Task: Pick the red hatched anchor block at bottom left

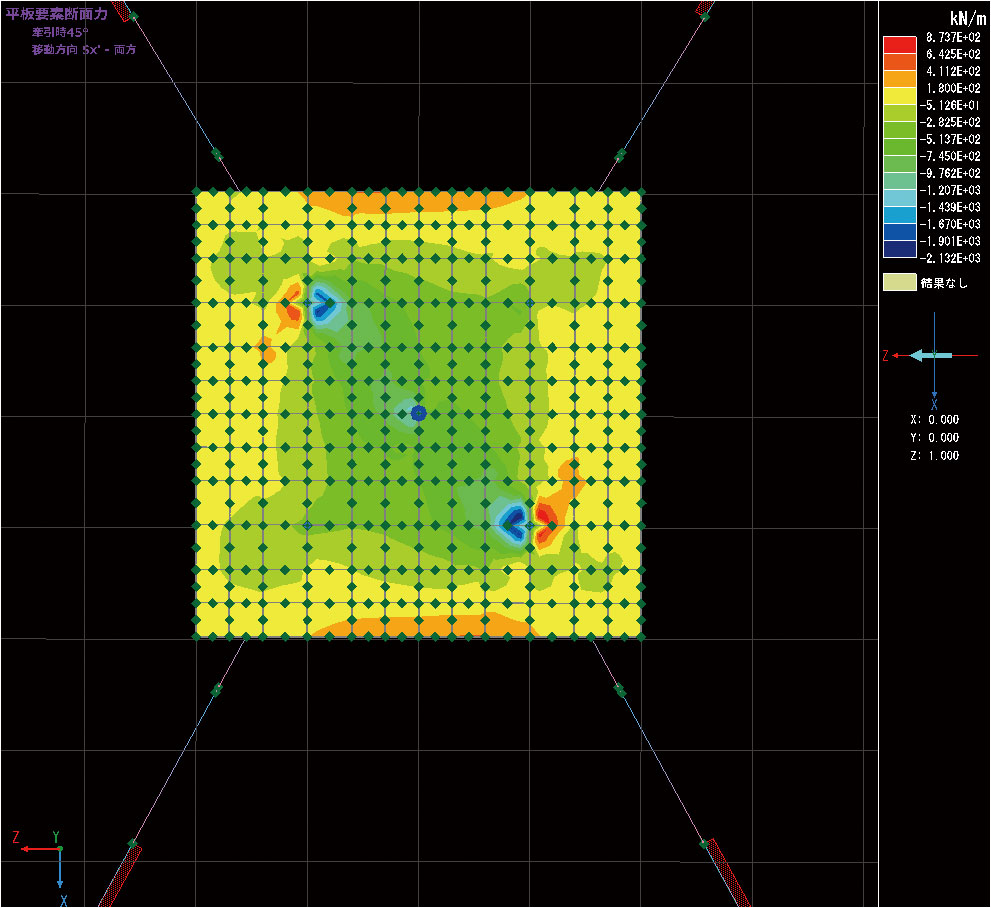Action: point(121,876)
